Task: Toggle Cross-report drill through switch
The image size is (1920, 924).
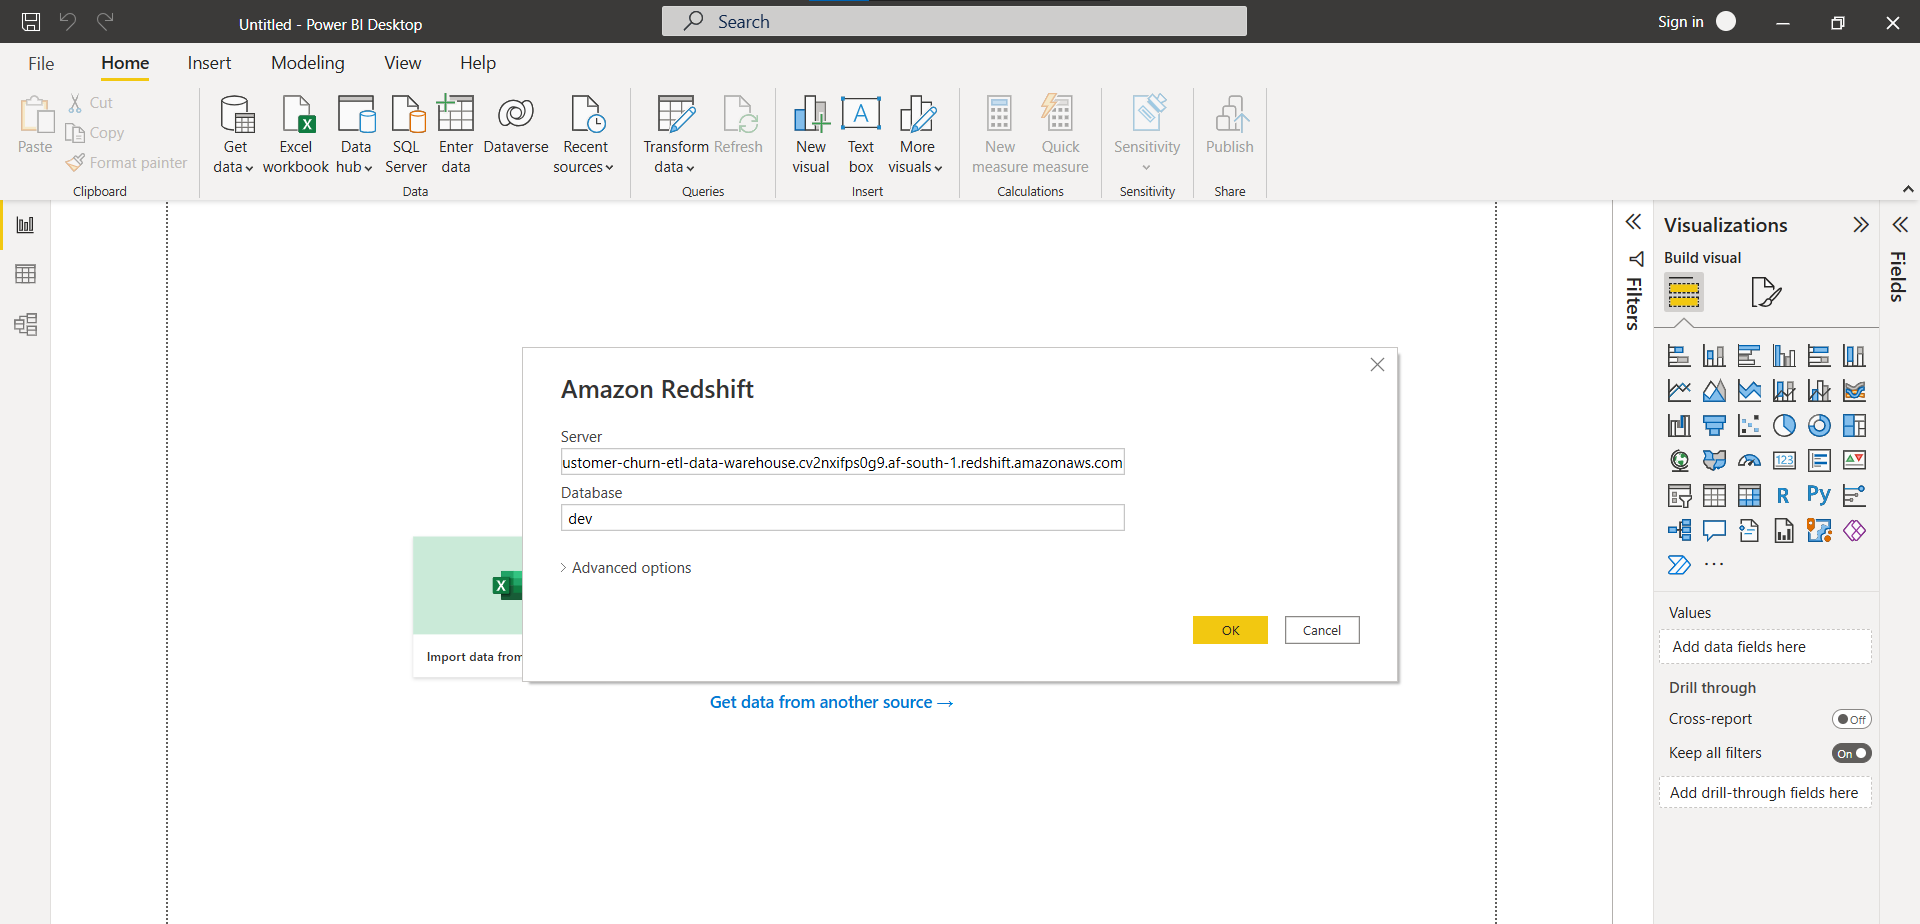Action: (x=1851, y=719)
